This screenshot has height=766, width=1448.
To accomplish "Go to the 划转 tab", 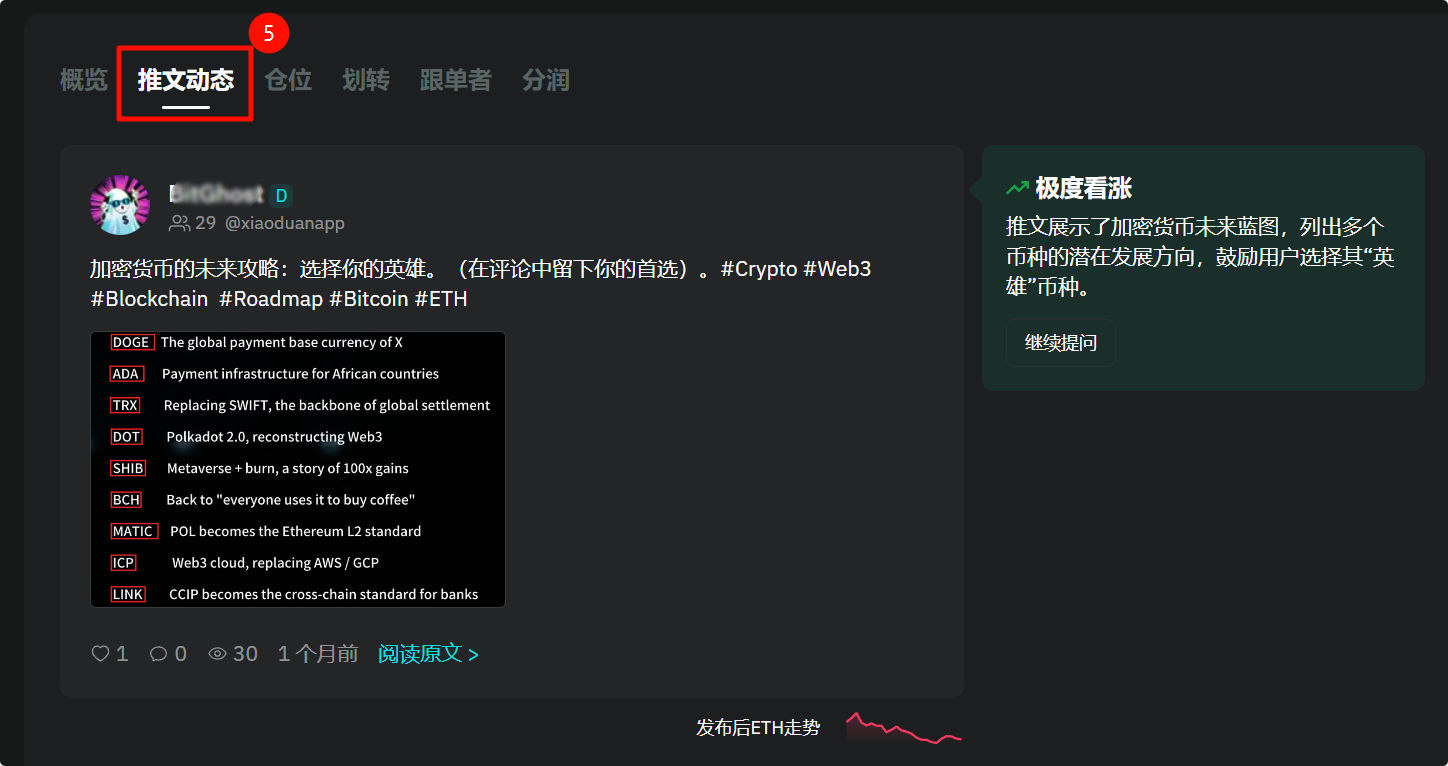I will coord(366,80).
